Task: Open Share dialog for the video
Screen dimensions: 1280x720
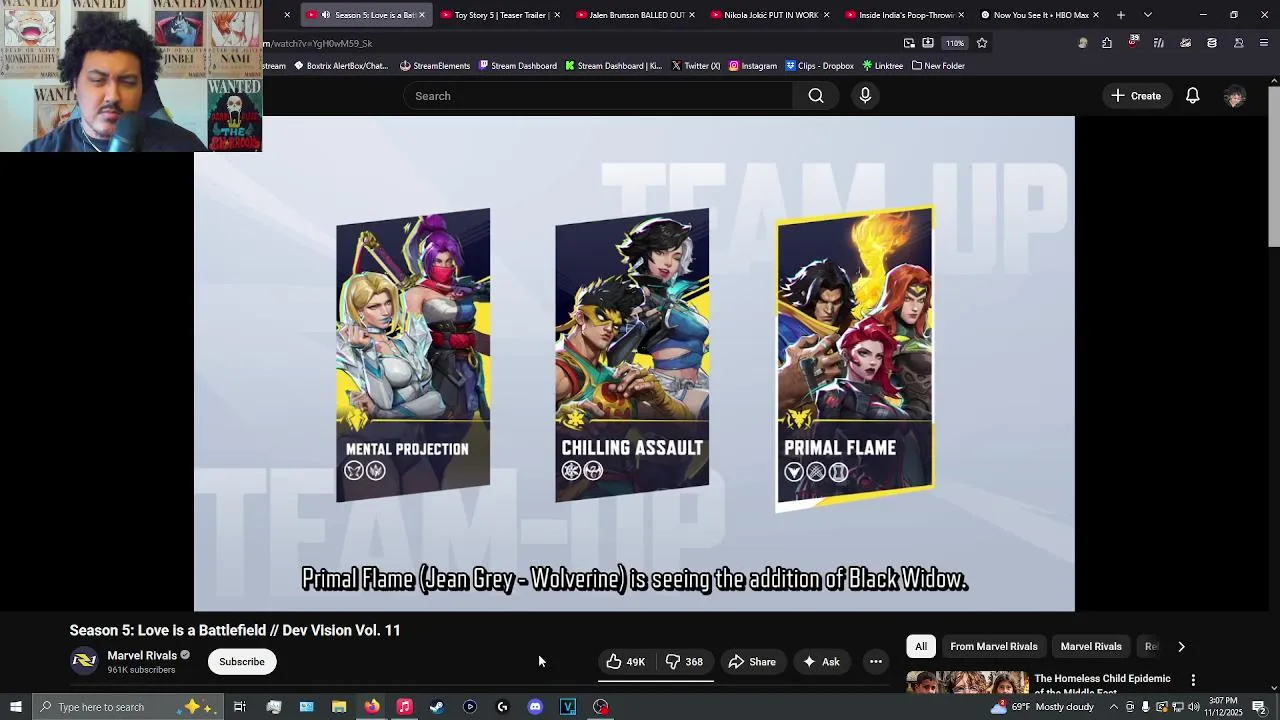Action: [752, 662]
